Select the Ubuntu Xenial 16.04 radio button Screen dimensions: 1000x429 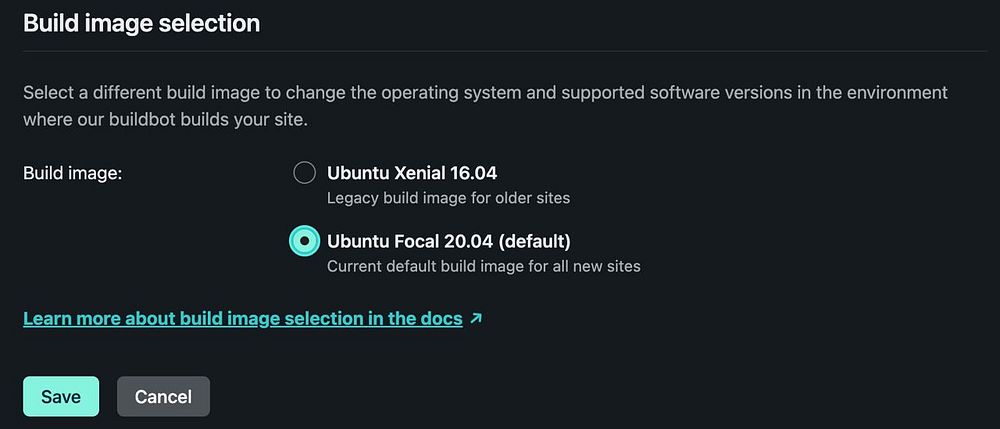click(304, 173)
